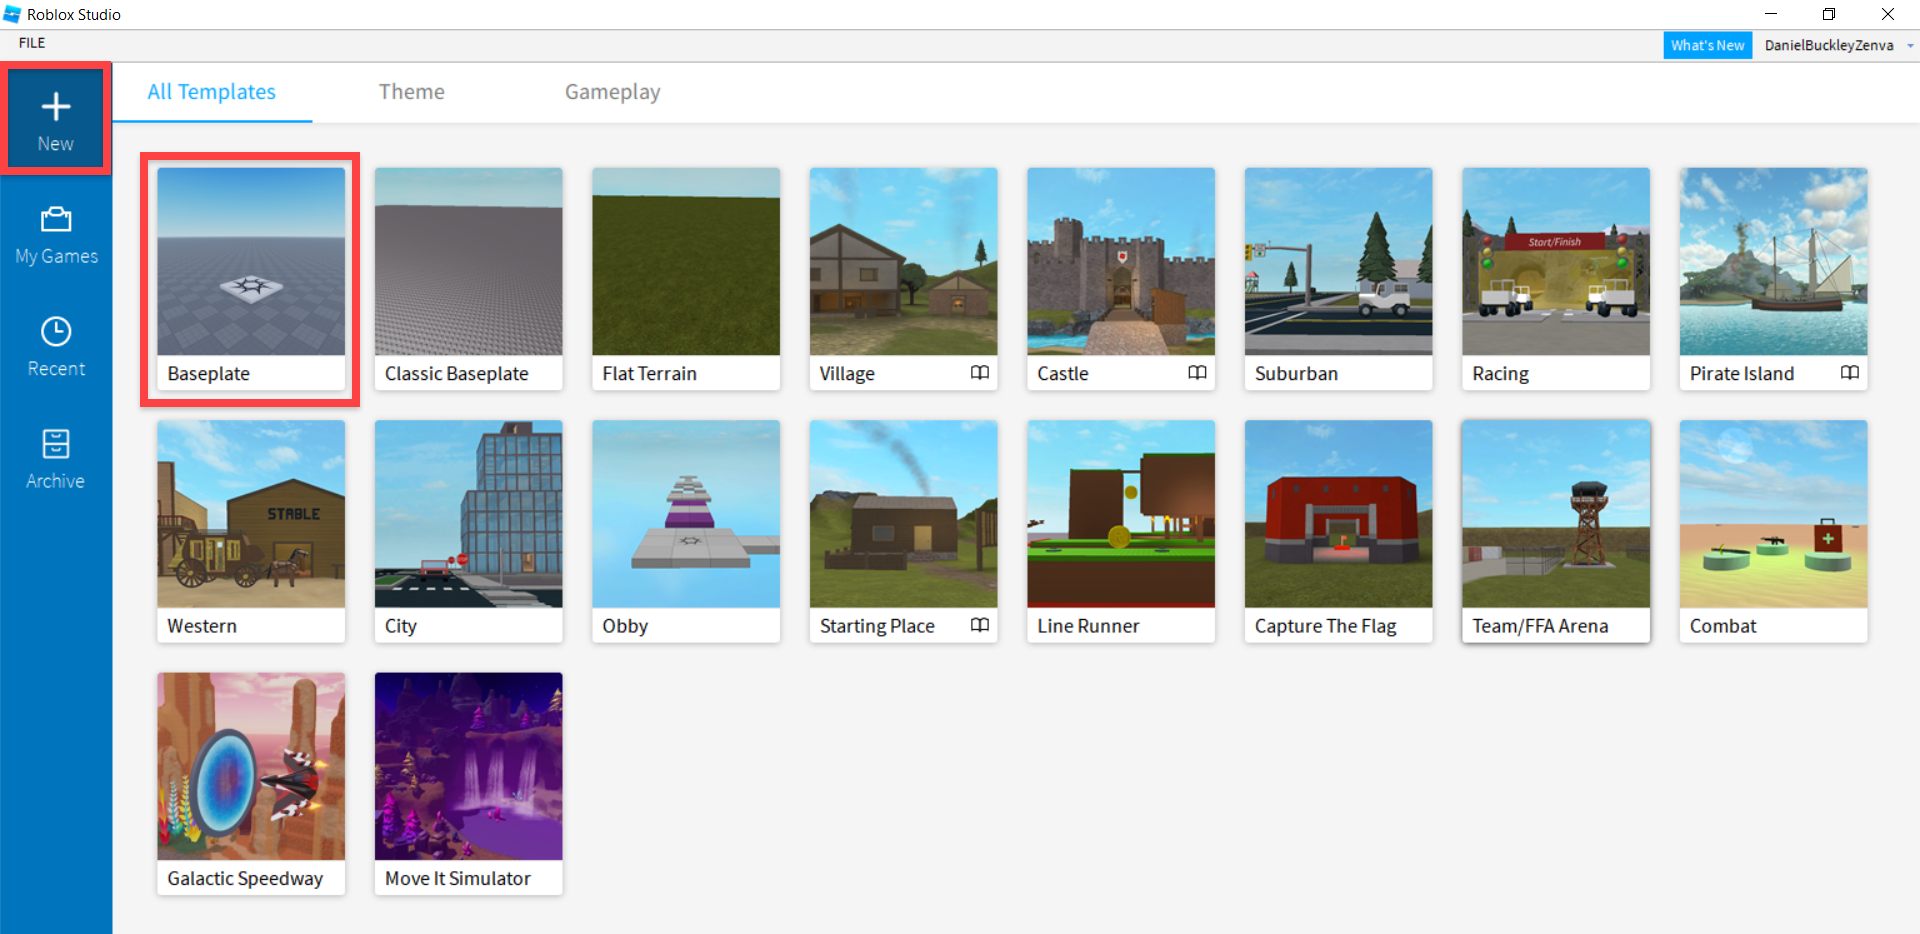
Task: Select the All Templates tab
Action: point(211,92)
